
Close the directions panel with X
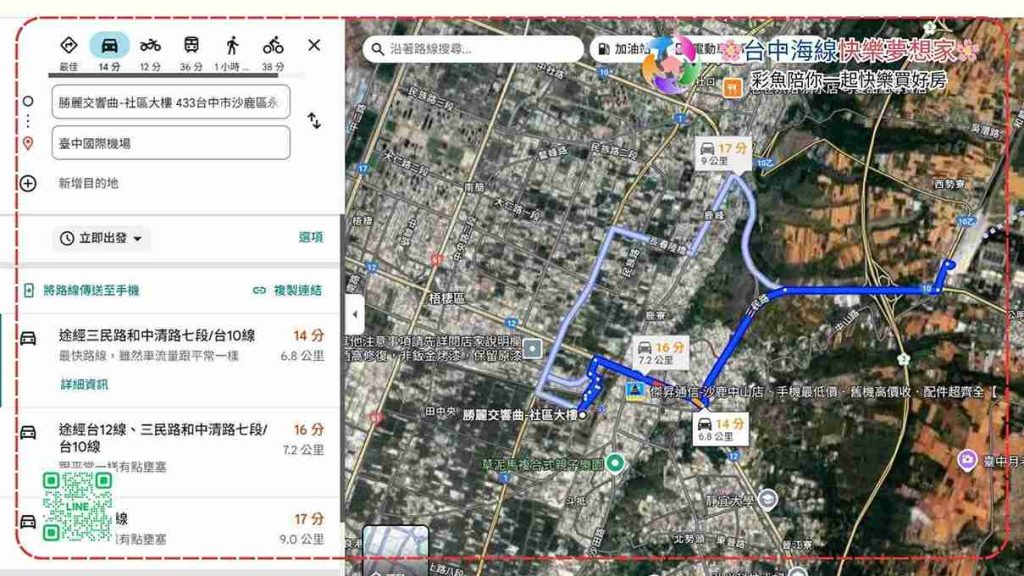pos(314,45)
